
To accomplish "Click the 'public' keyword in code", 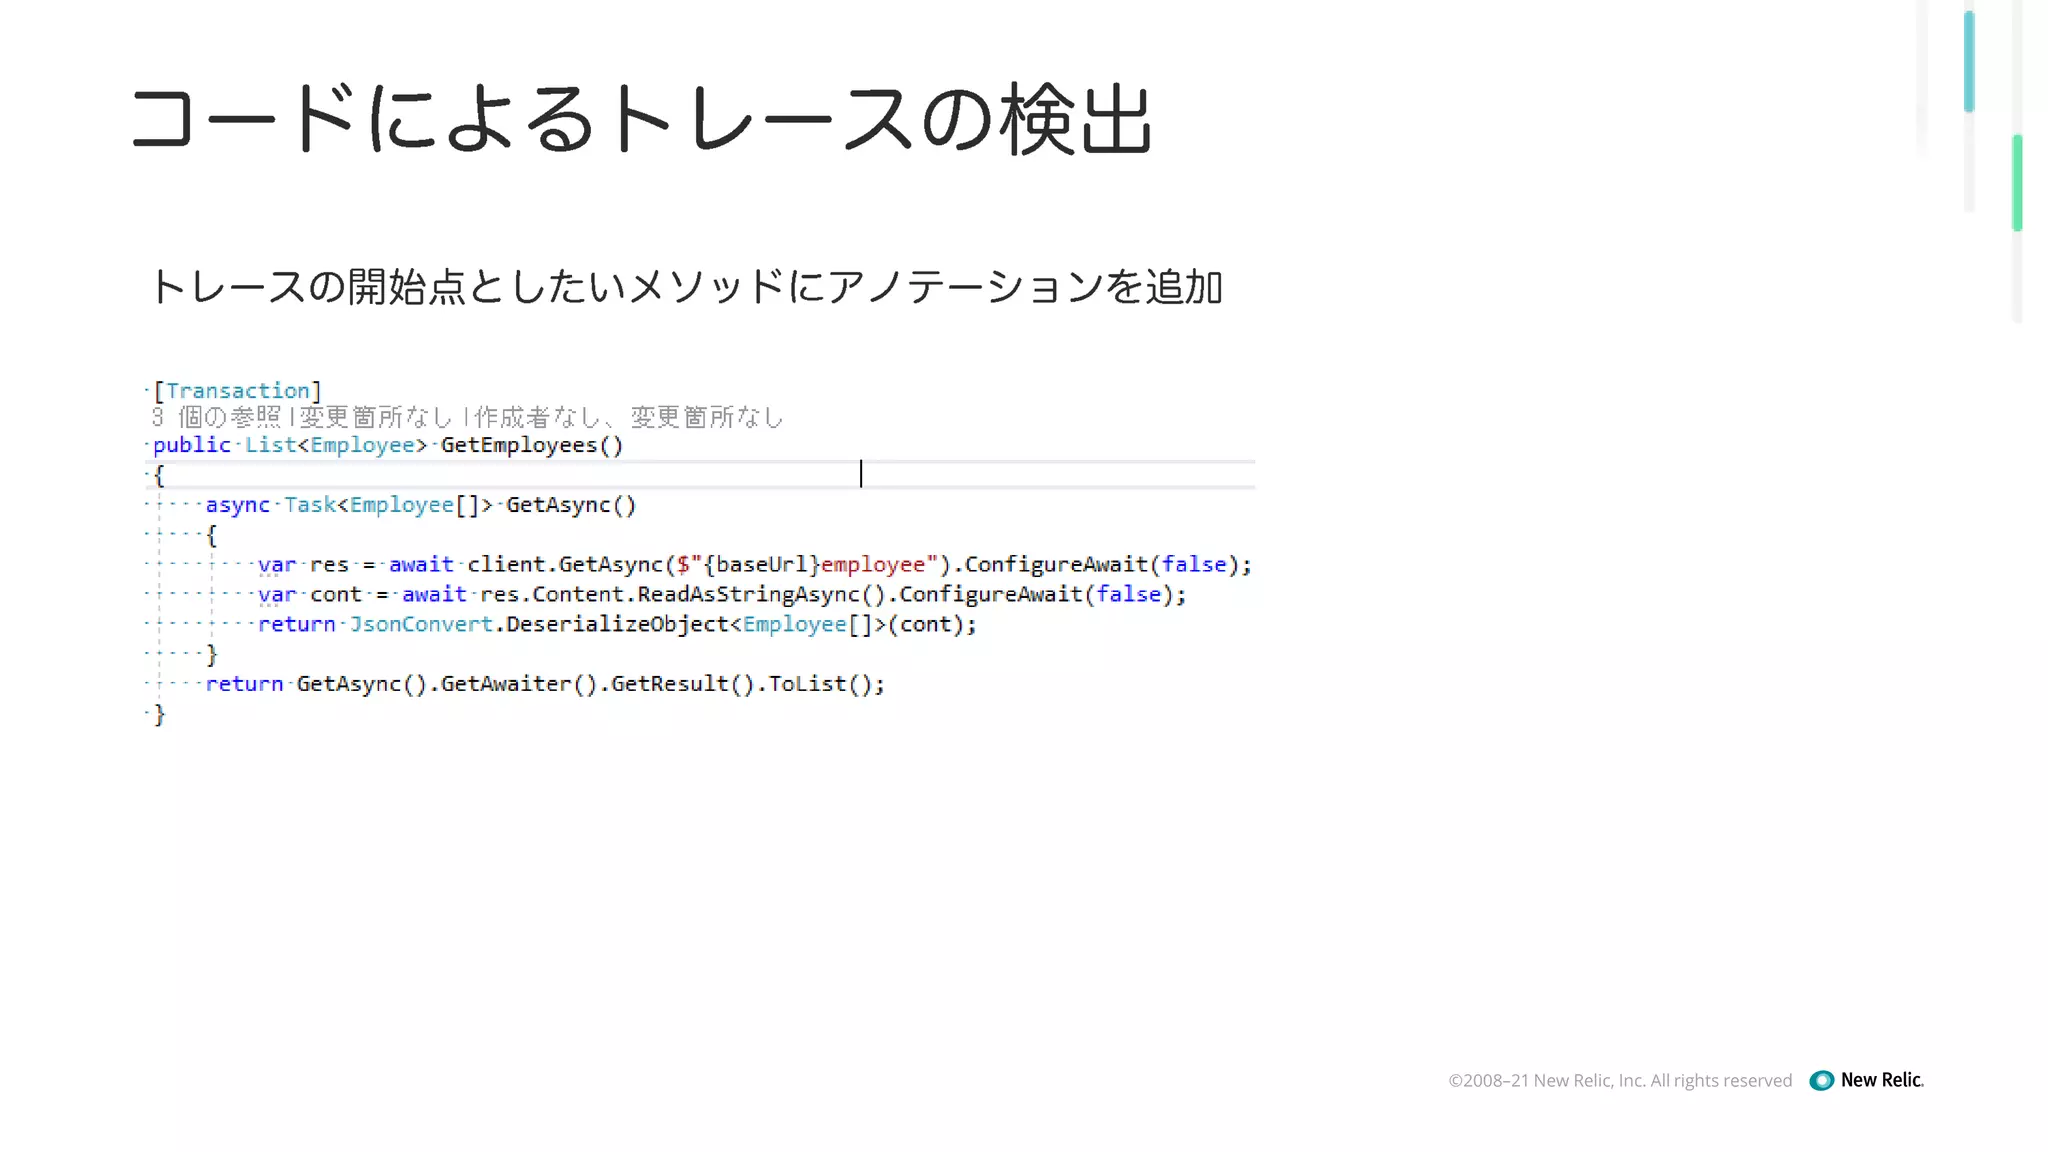I will [x=191, y=445].
